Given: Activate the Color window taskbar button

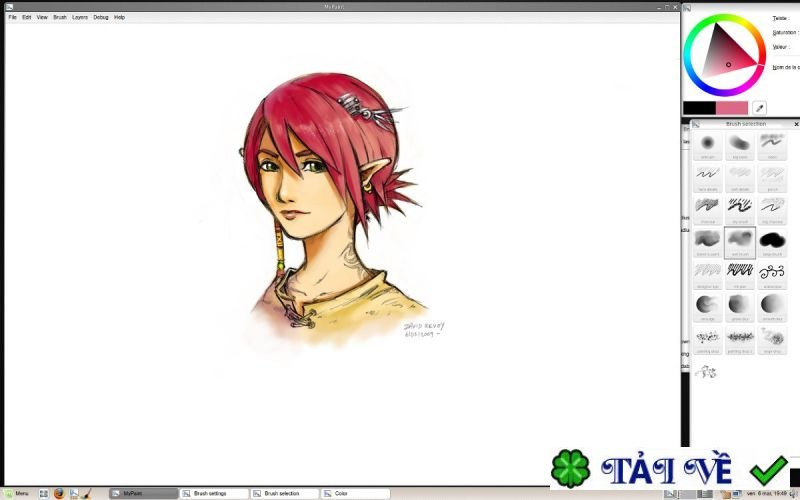Looking at the screenshot, I should (355, 493).
